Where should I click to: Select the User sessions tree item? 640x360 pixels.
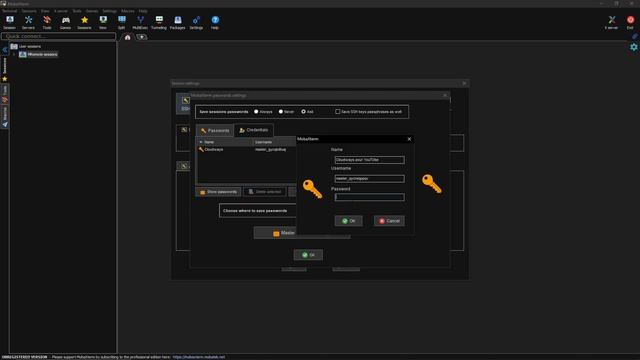click(29, 46)
